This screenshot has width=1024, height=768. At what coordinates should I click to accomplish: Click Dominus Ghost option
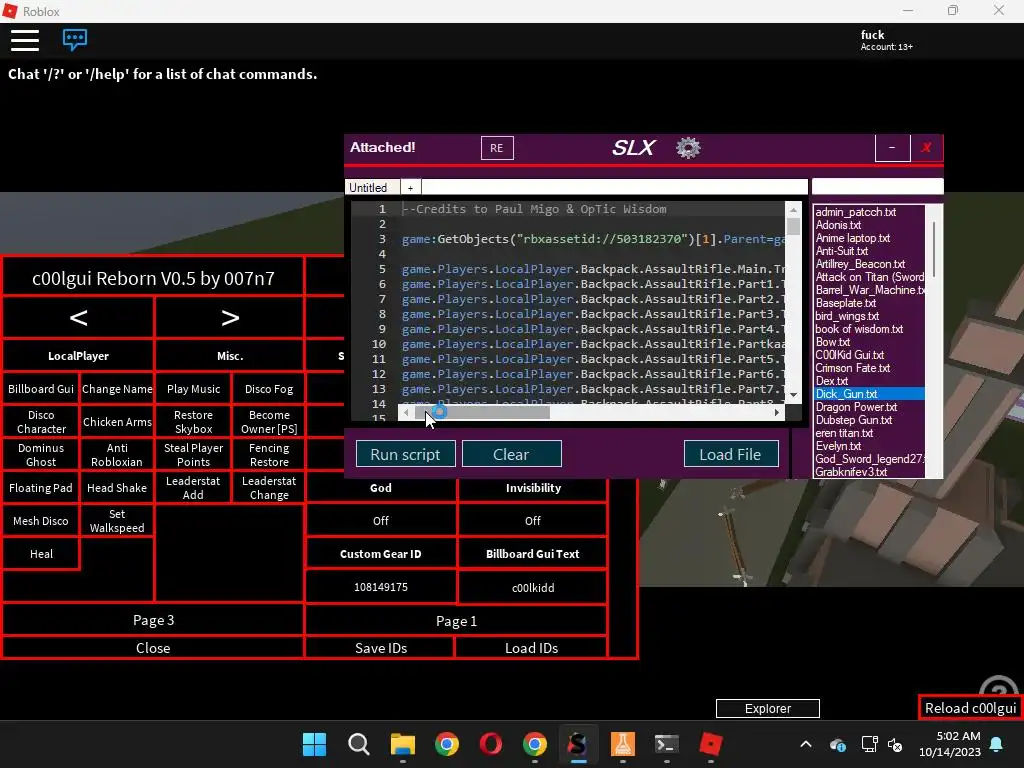pyautogui.click(x=41, y=455)
